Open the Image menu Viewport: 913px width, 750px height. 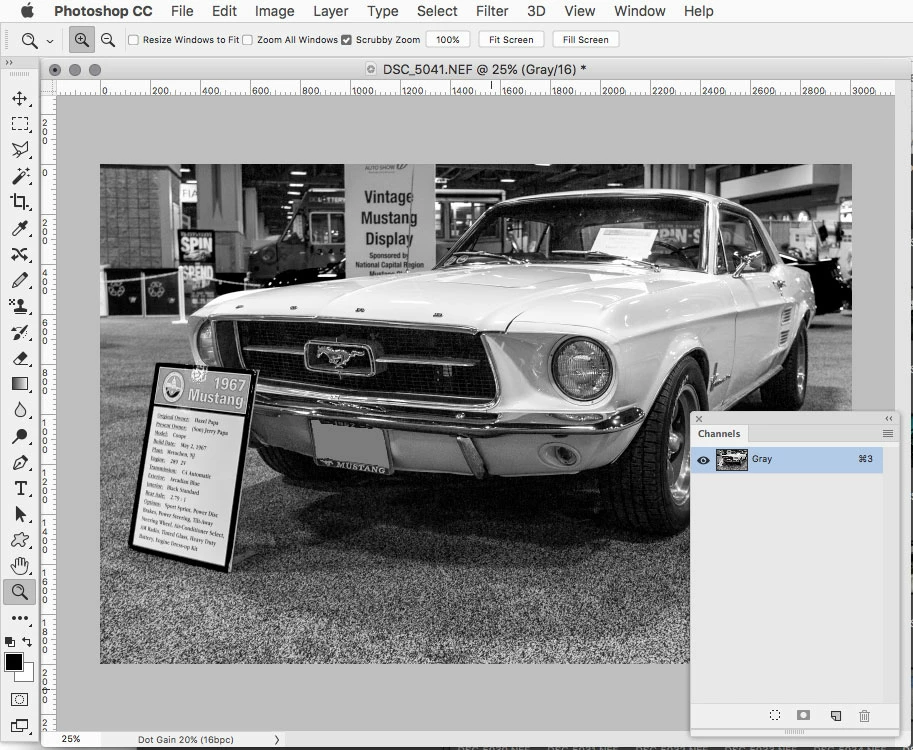click(x=274, y=11)
